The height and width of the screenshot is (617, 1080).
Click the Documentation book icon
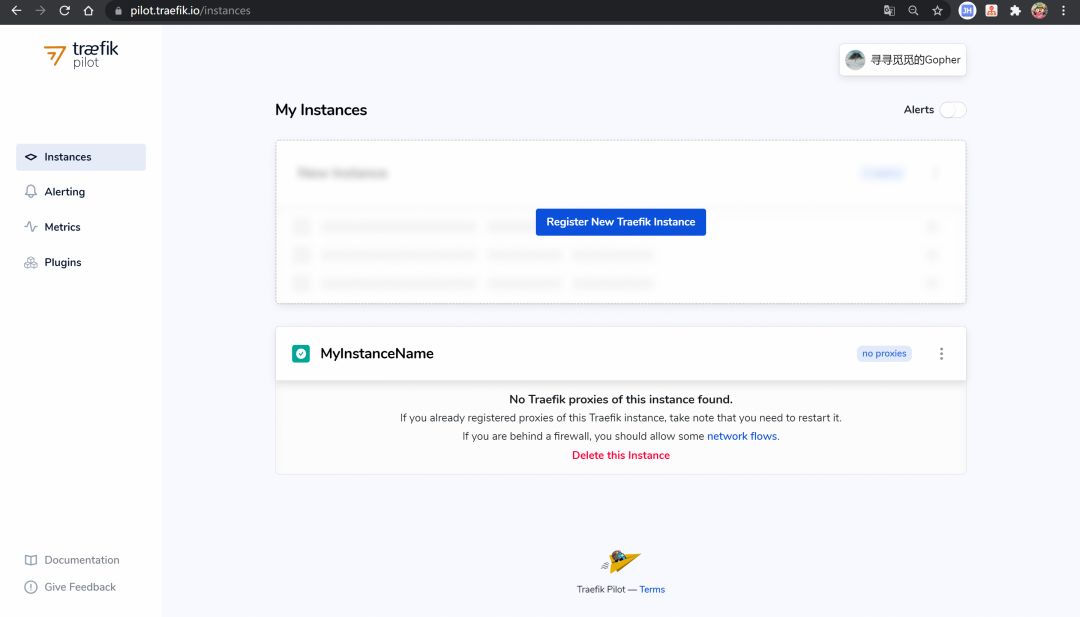(30, 560)
